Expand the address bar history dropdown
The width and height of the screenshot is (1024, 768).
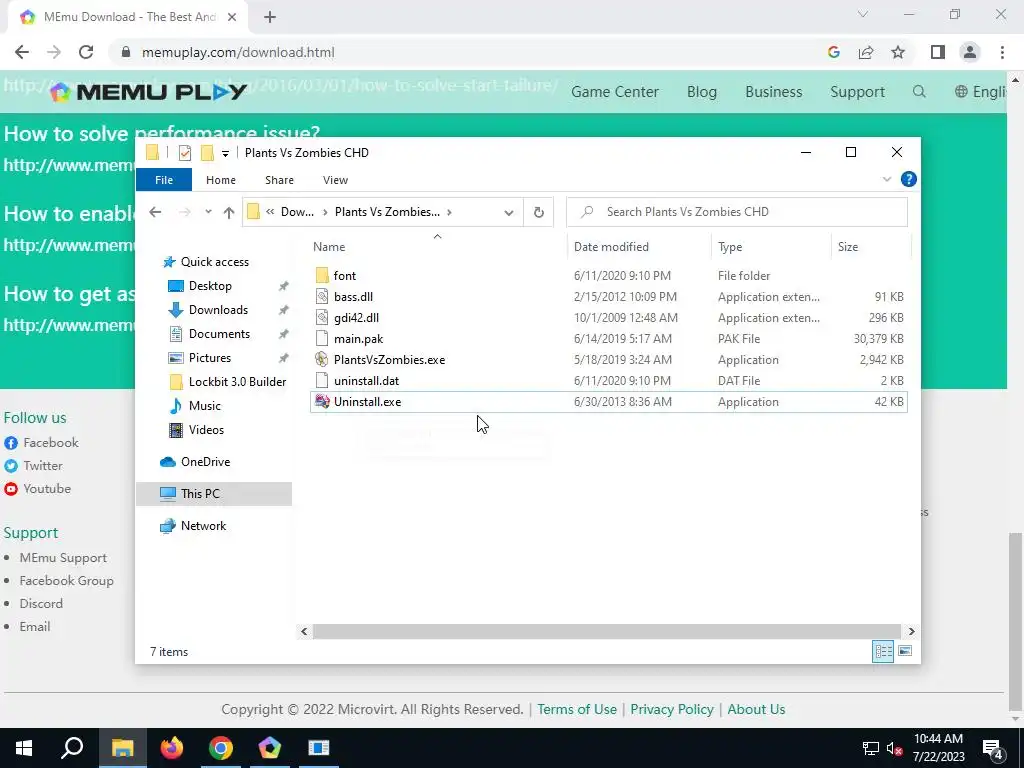(509, 212)
